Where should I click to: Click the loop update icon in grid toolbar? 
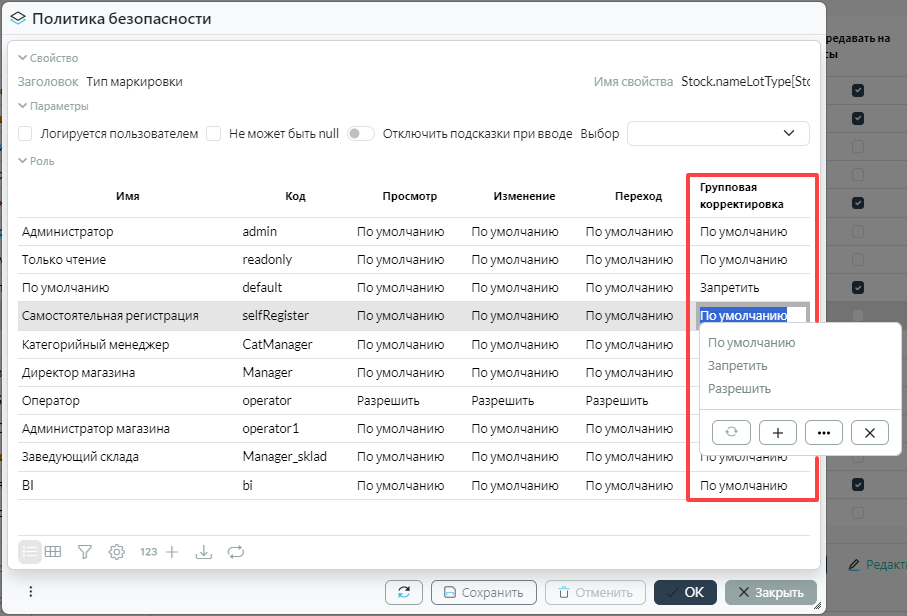(236, 551)
